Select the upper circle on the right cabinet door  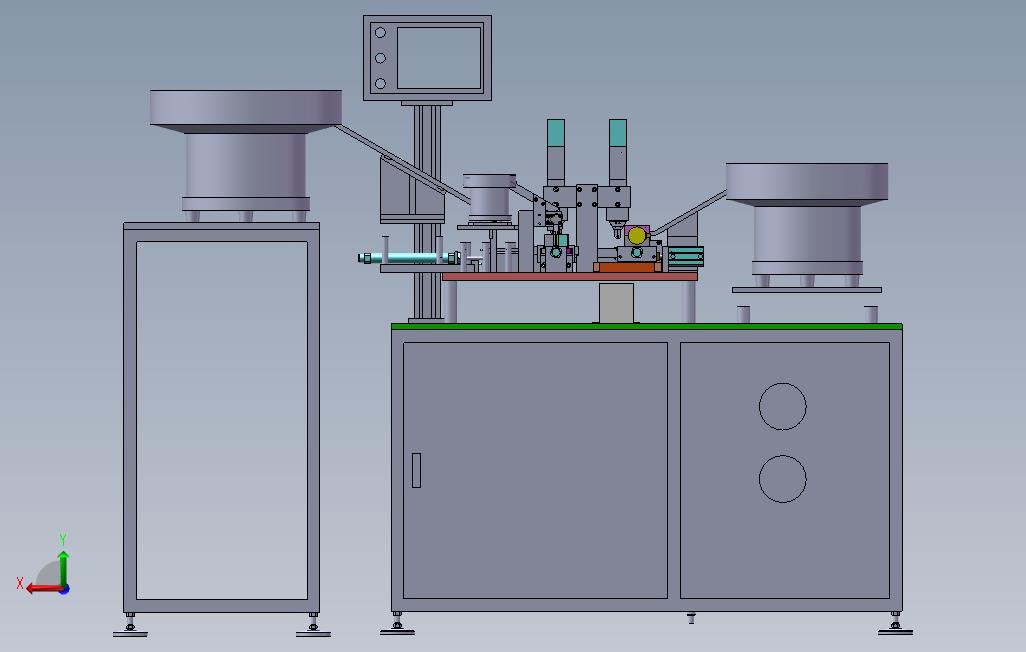click(x=783, y=407)
